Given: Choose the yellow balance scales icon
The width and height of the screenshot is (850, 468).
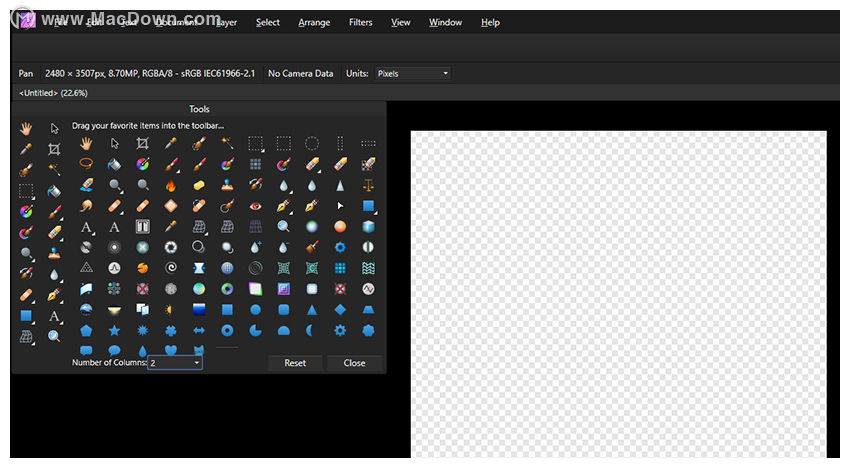Looking at the screenshot, I should 368,185.
